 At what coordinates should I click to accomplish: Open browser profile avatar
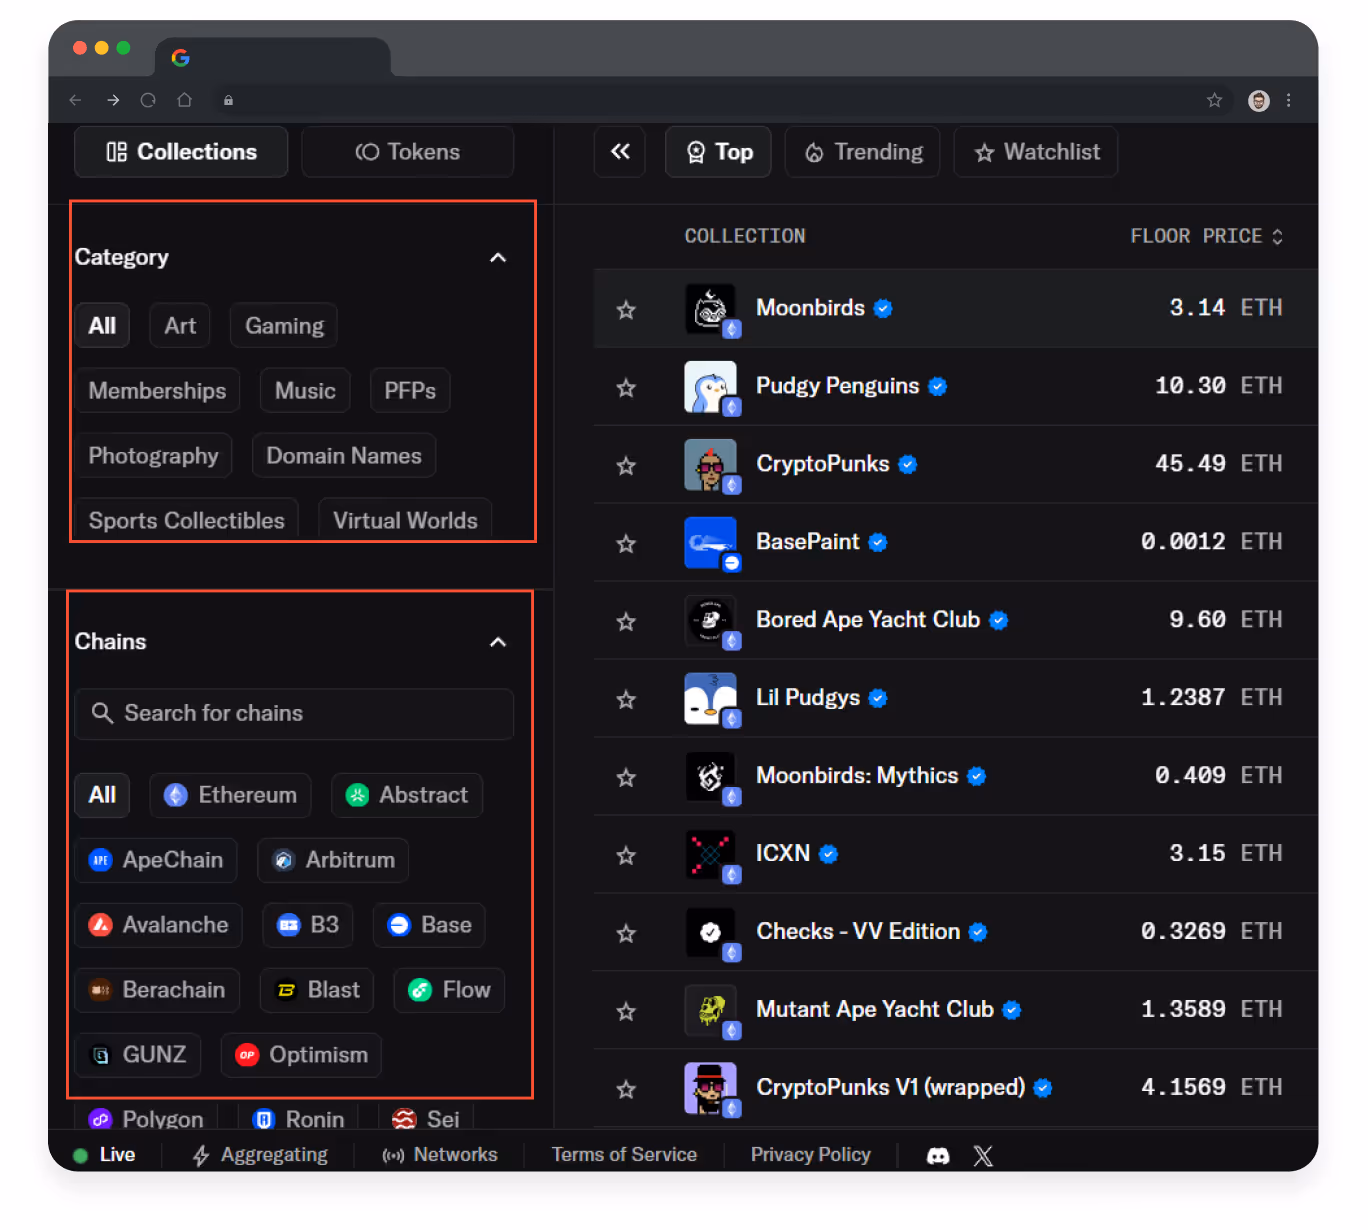tap(1259, 100)
